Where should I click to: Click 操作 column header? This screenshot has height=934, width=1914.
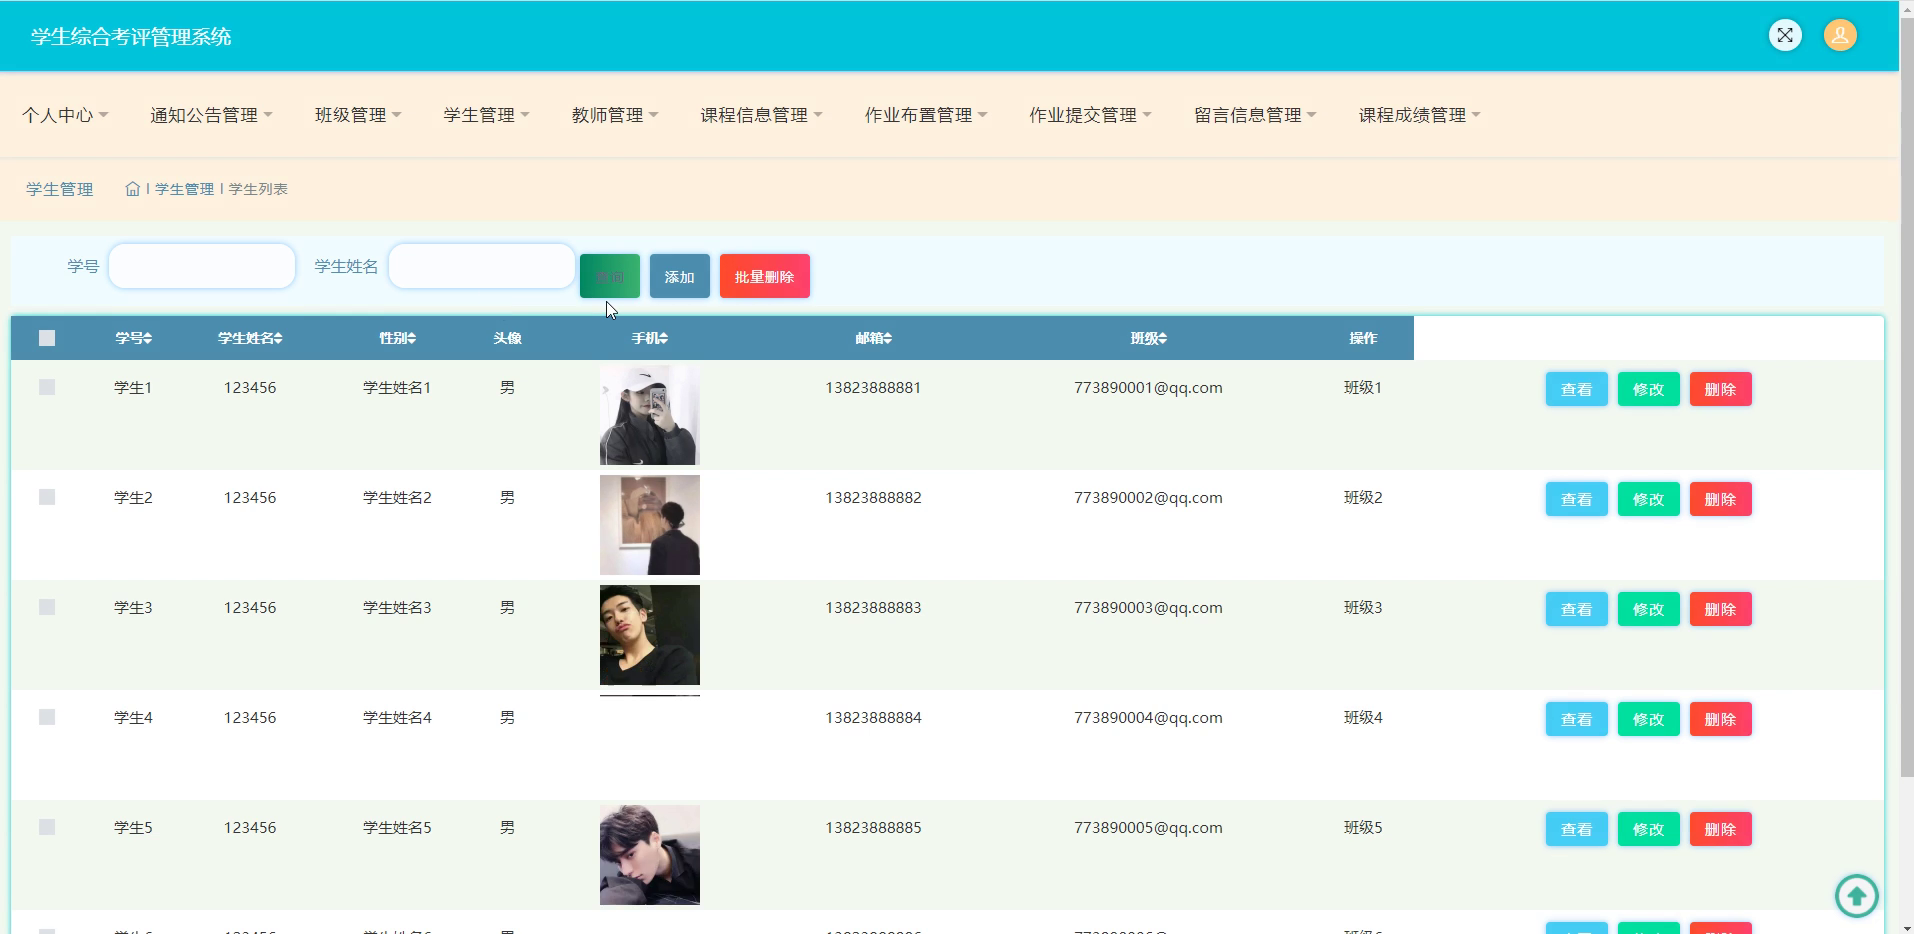click(1363, 338)
